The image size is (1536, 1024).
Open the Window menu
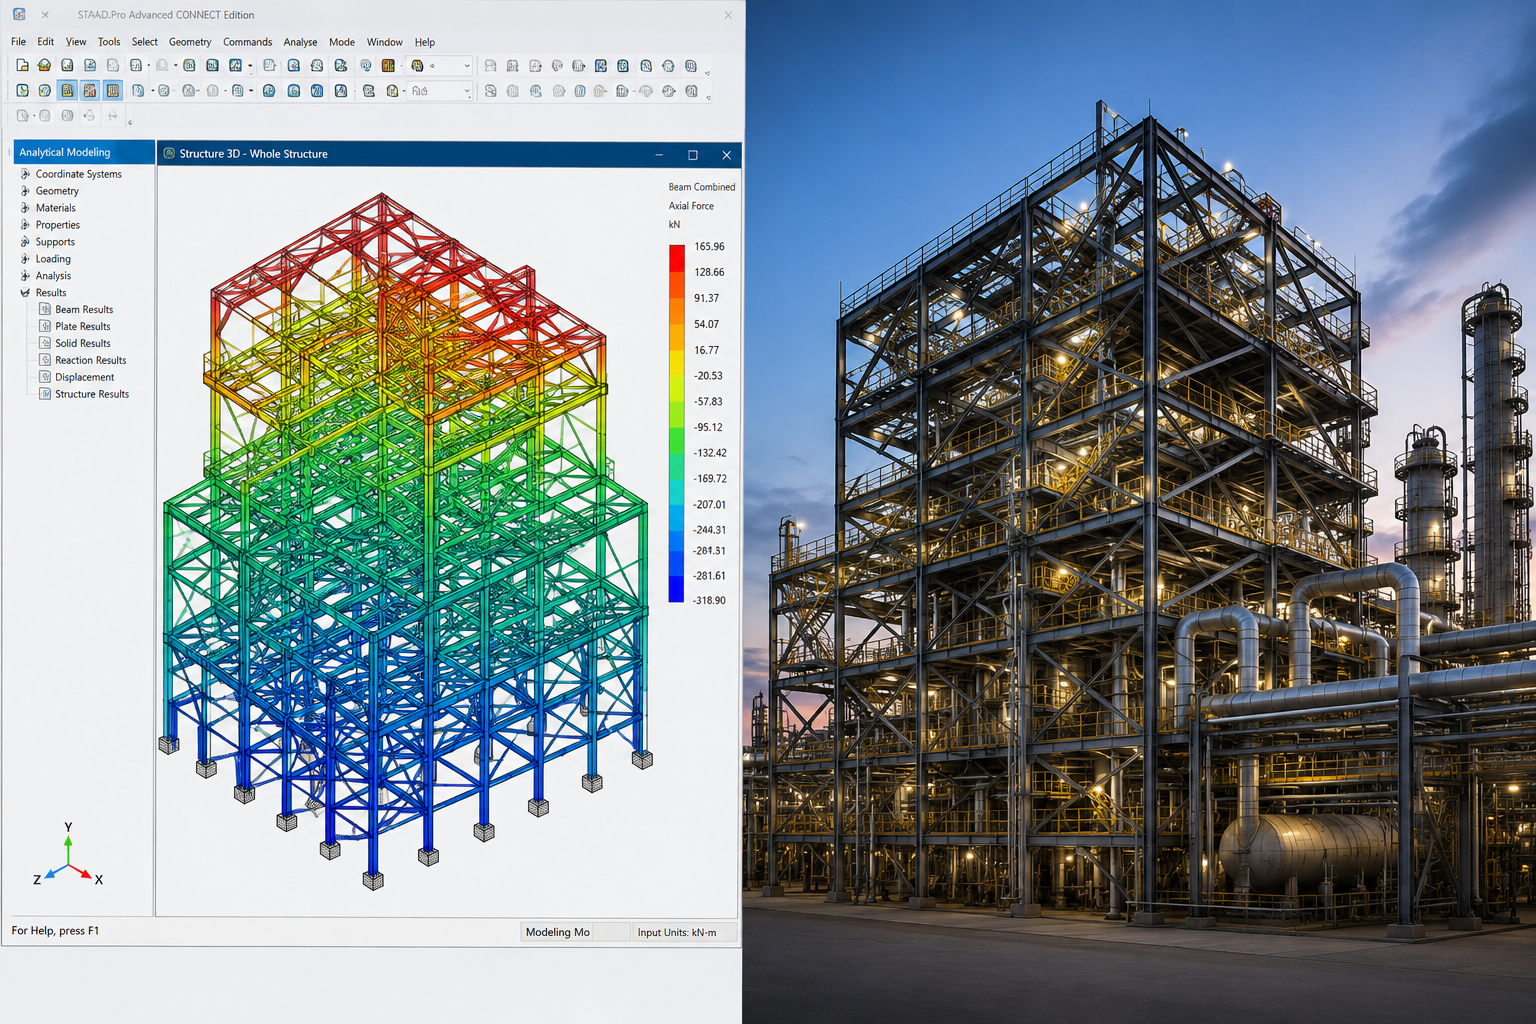point(384,42)
